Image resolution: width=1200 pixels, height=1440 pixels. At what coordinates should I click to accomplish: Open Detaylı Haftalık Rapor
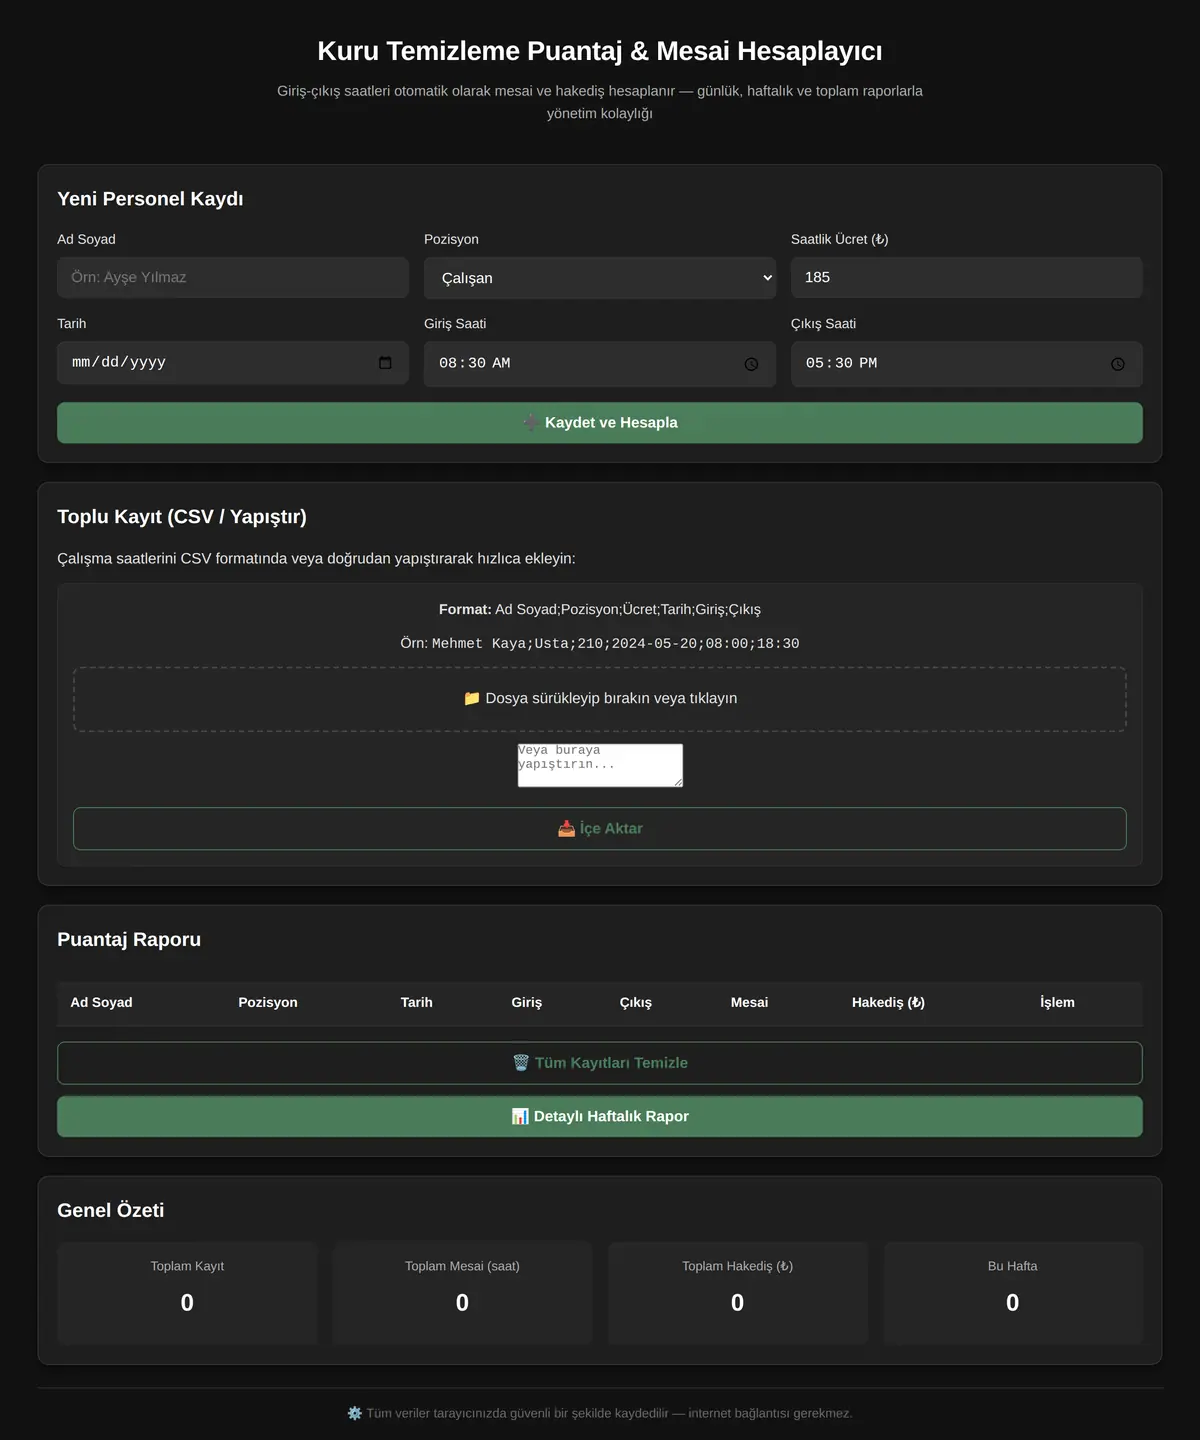(x=600, y=1117)
